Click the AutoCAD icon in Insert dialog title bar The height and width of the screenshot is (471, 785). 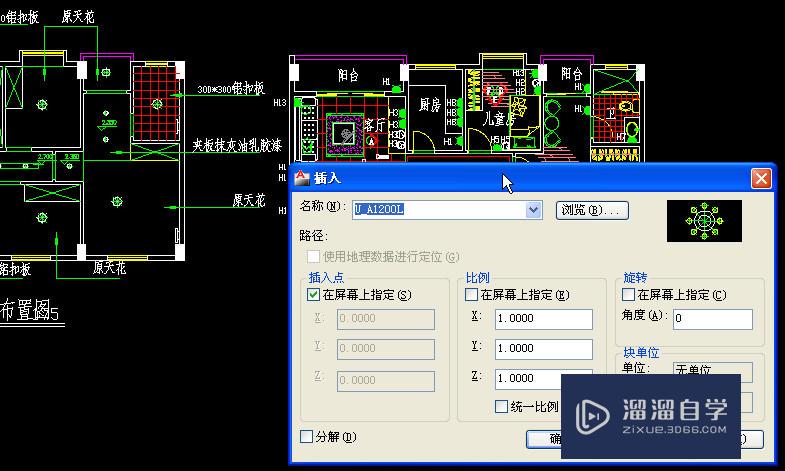(x=301, y=178)
